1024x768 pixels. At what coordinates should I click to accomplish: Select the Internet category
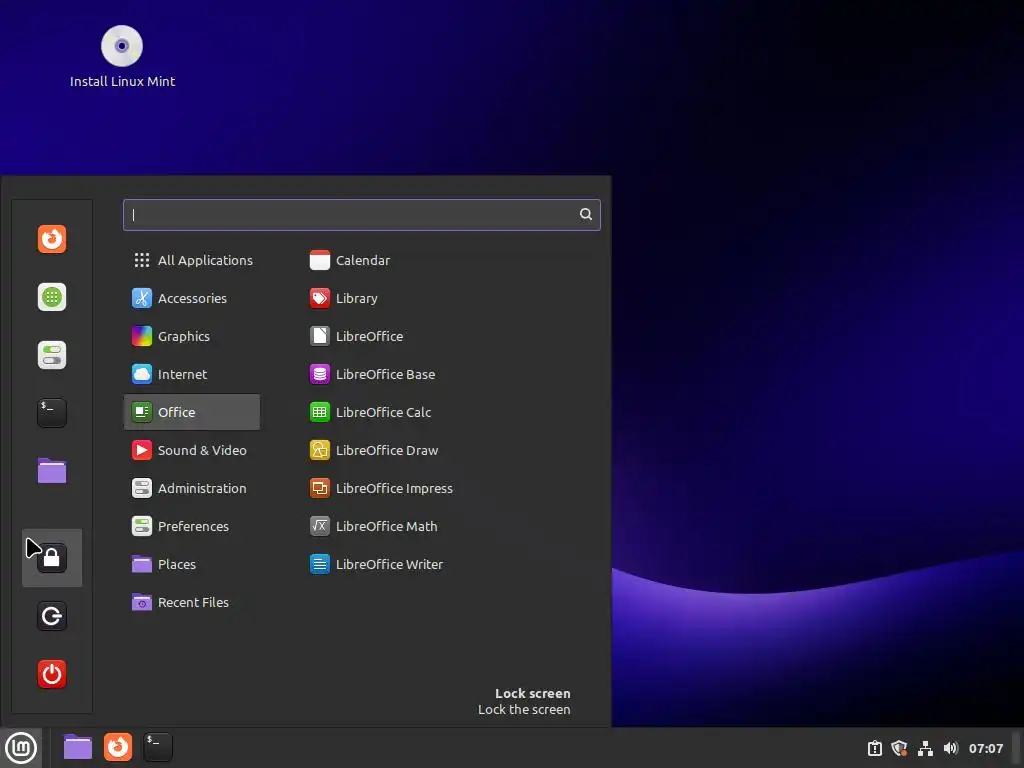pyautogui.click(x=192, y=374)
